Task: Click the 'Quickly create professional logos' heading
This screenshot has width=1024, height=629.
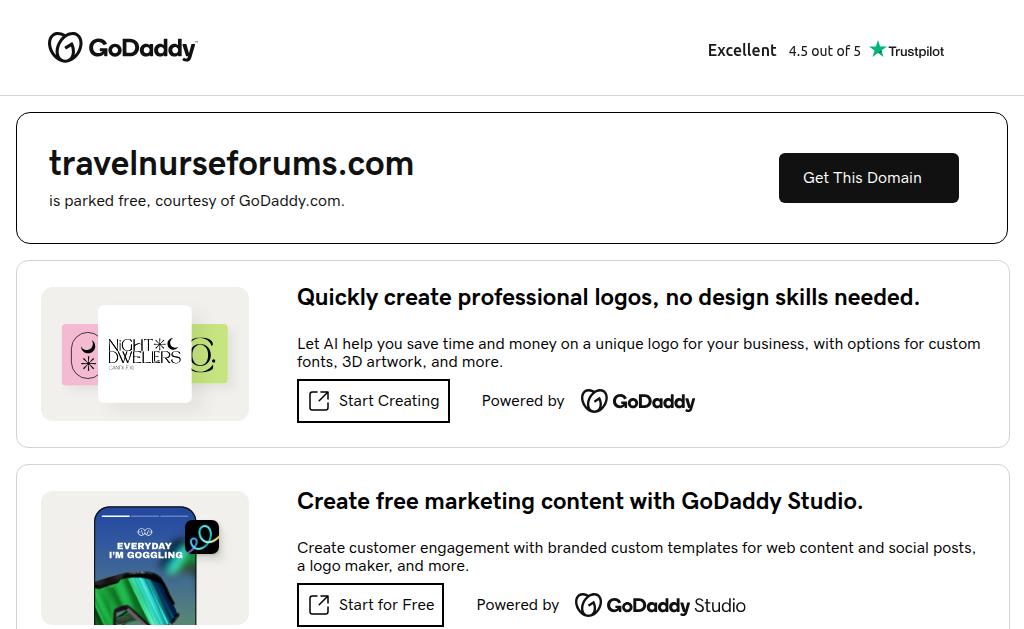Action: pos(608,297)
